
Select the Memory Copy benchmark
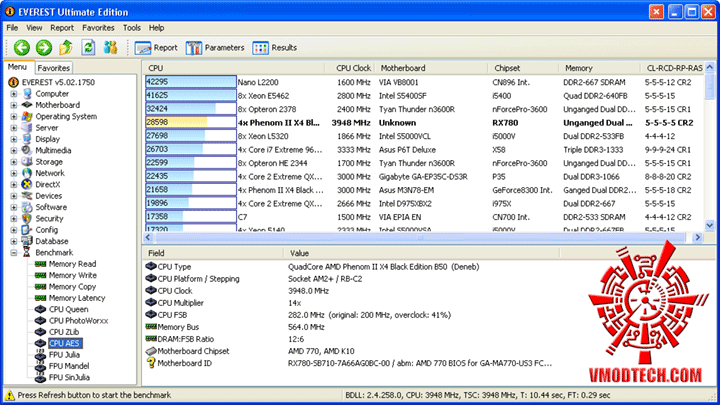click(x=72, y=287)
